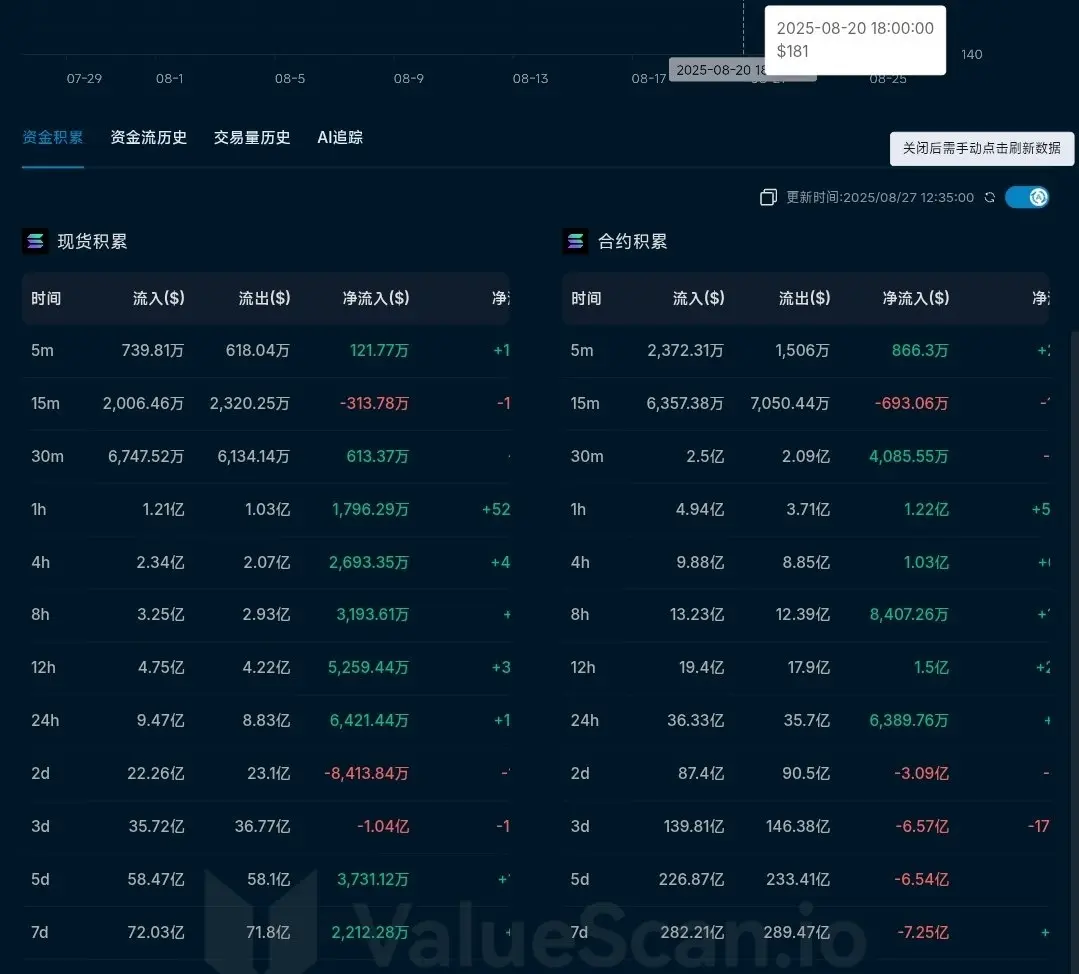Click the 2025-08-20 18:00:00 chart tooltip
The height and width of the screenshot is (974, 1079).
[855, 40]
